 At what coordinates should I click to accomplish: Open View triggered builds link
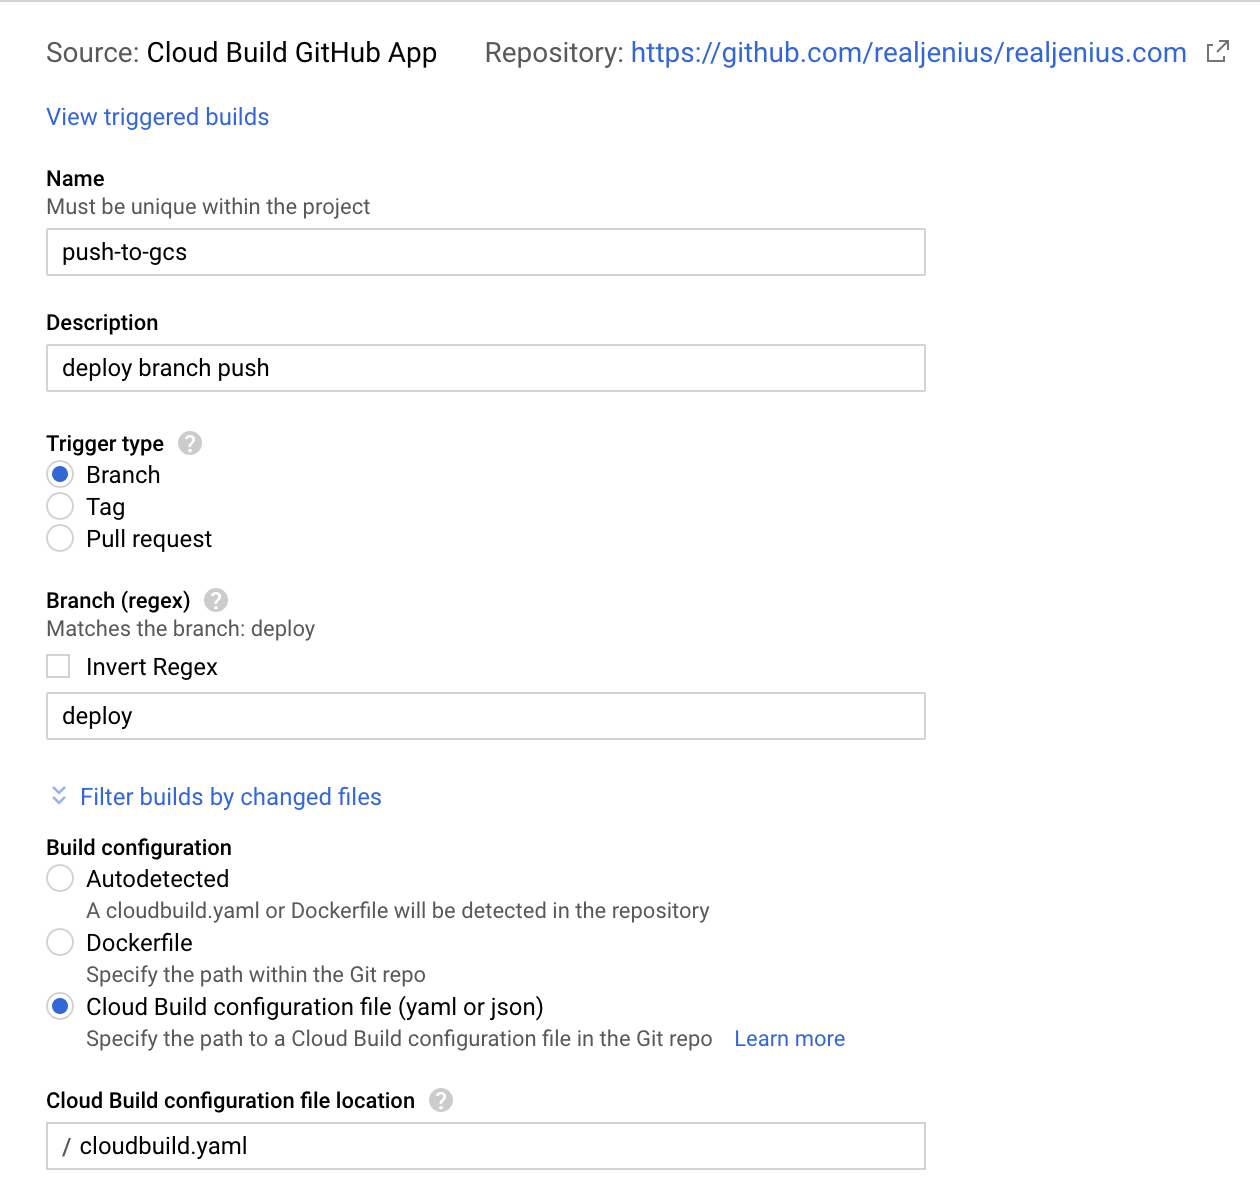158,117
